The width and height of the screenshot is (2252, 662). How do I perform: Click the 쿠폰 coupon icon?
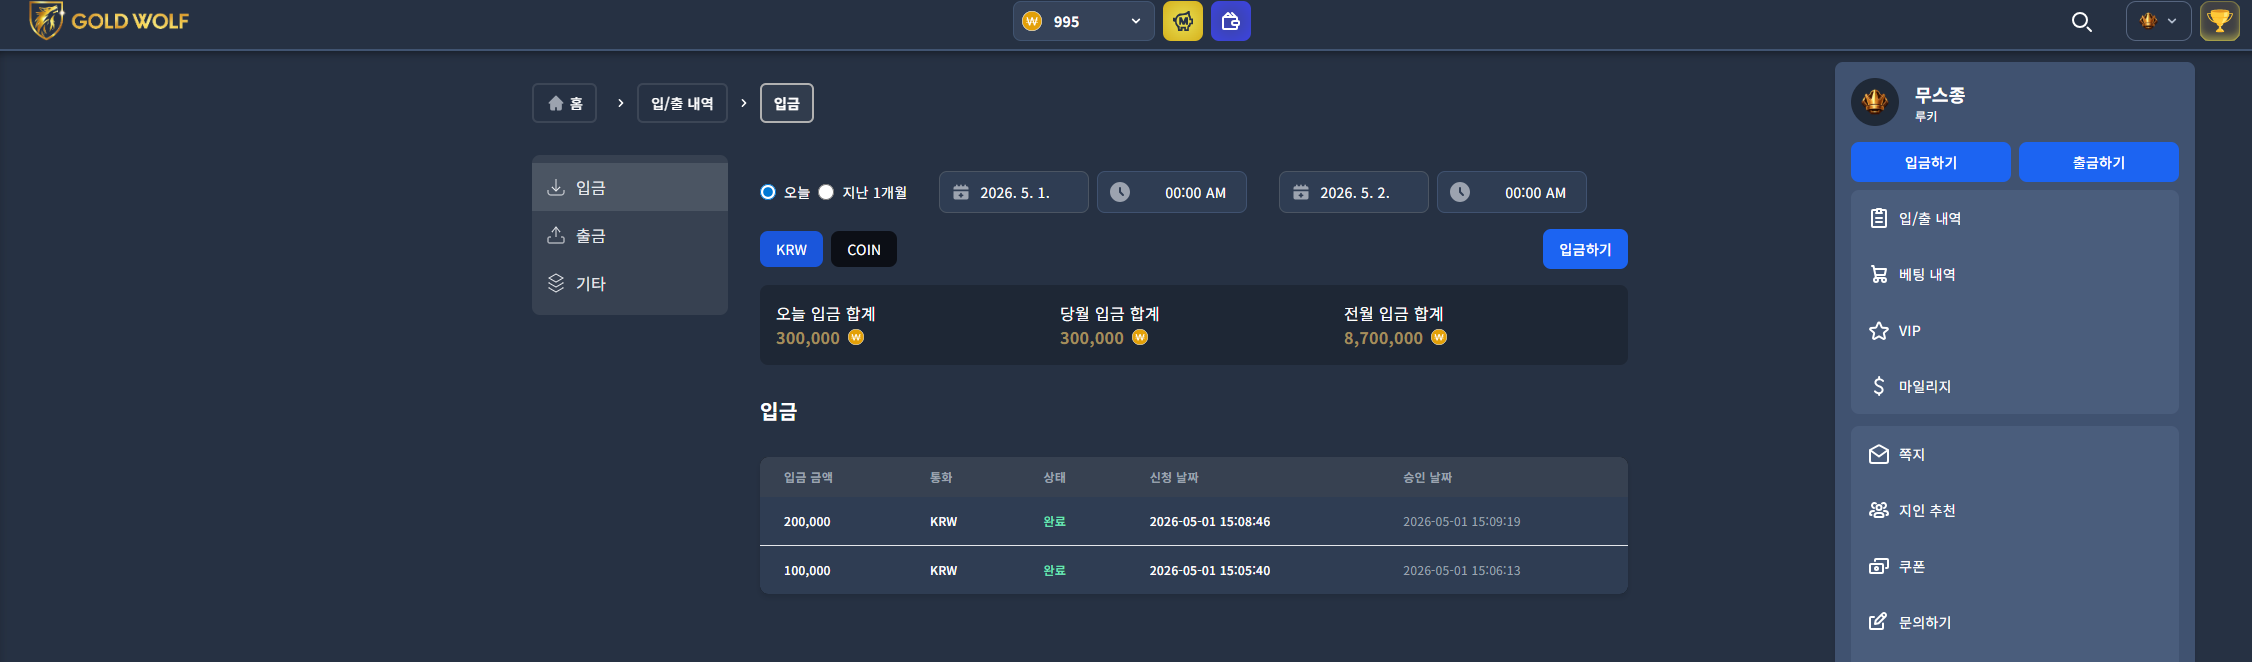click(1879, 567)
